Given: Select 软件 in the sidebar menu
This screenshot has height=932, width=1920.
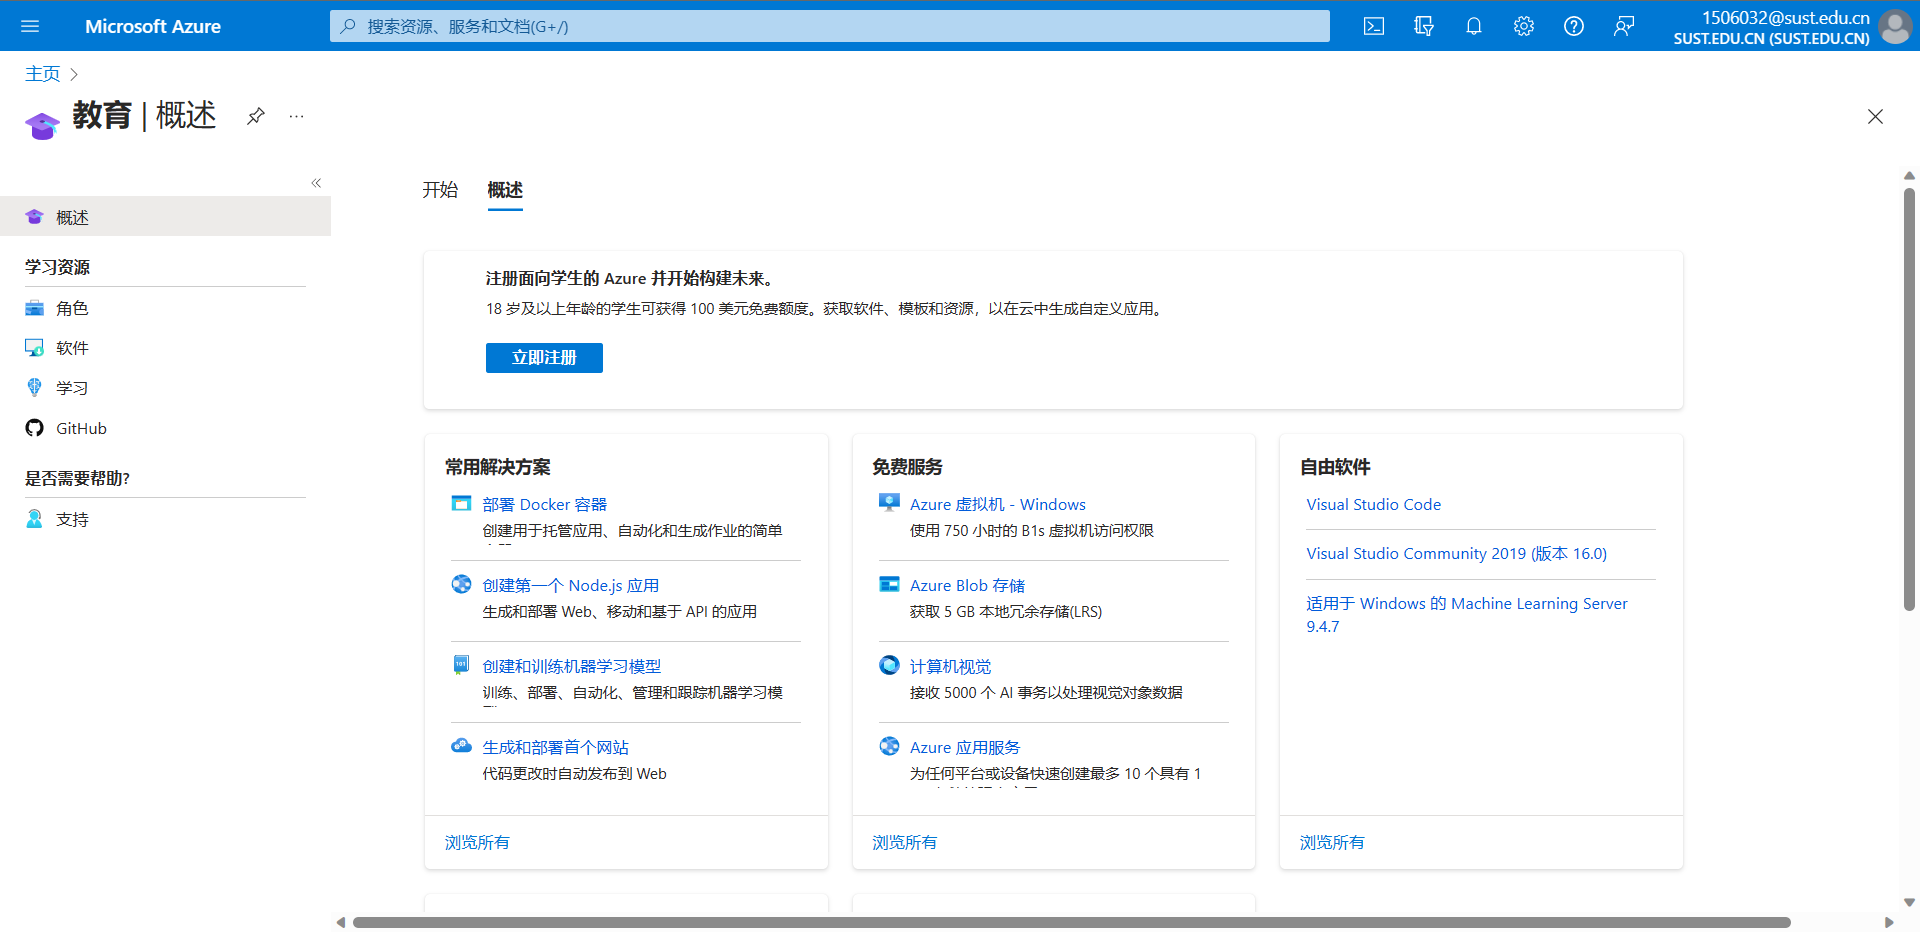Looking at the screenshot, I should point(72,348).
